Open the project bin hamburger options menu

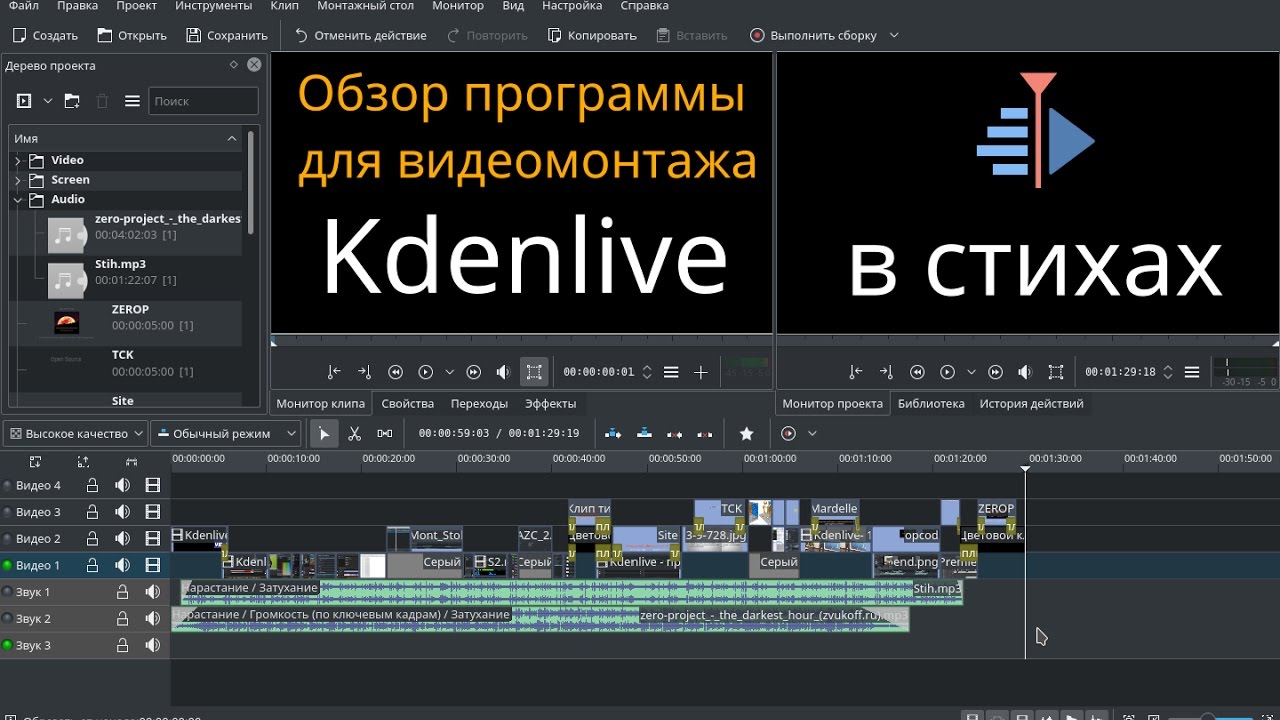pyautogui.click(x=132, y=101)
